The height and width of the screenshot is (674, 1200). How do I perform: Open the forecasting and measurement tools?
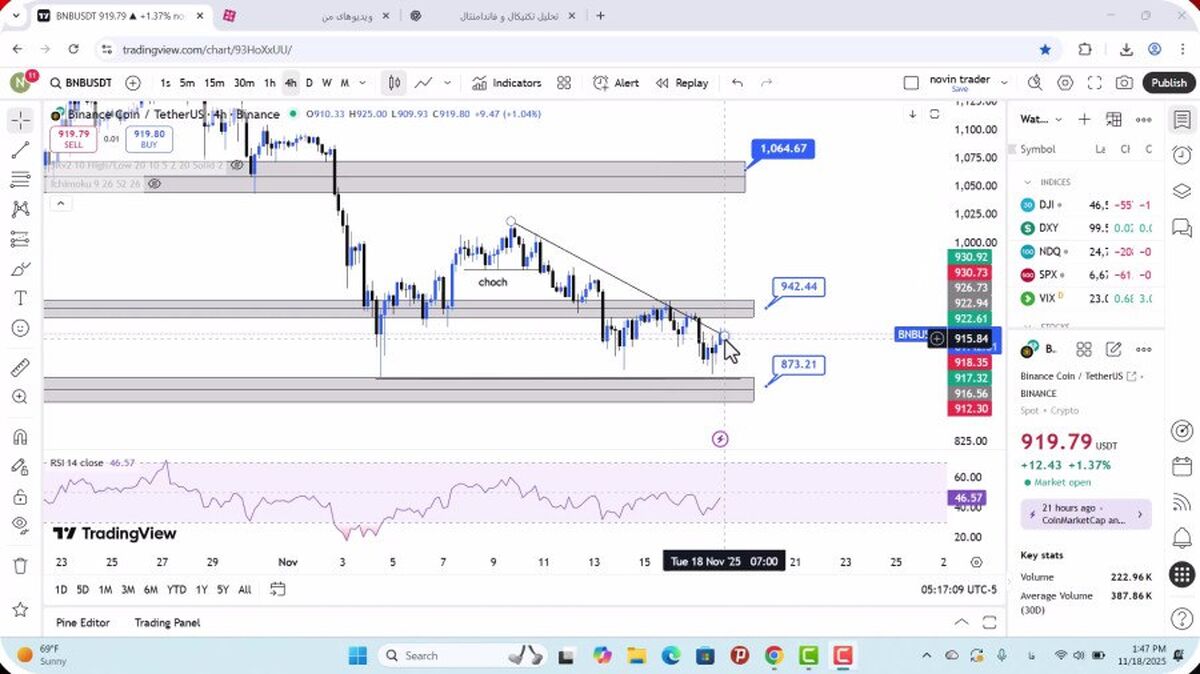[20, 239]
